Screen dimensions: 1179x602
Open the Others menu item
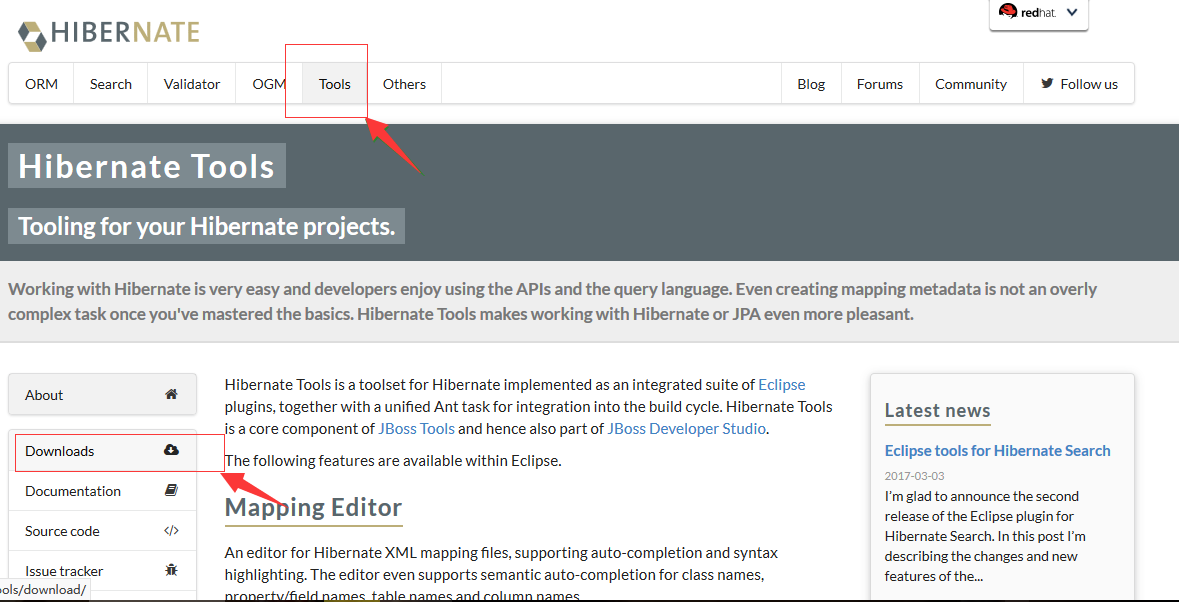tap(404, 83)
